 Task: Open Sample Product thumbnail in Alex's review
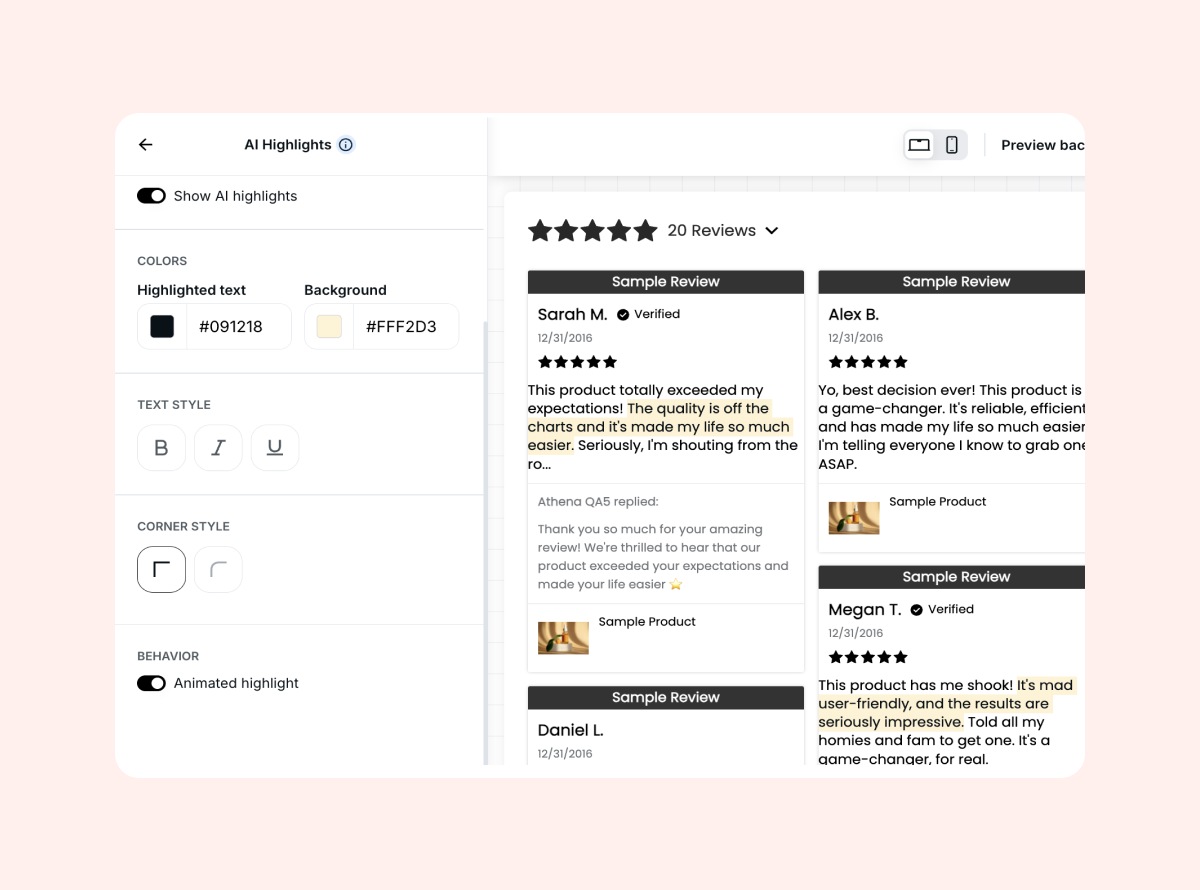[x=854, y=518]
